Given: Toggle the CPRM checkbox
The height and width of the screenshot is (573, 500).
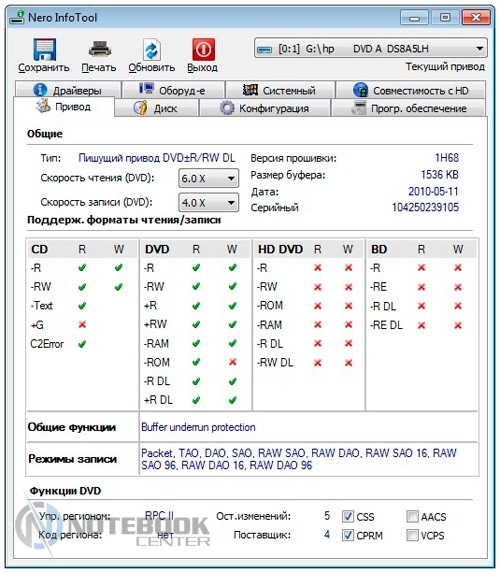Looking at the screenshot, I should pos(348,535).
